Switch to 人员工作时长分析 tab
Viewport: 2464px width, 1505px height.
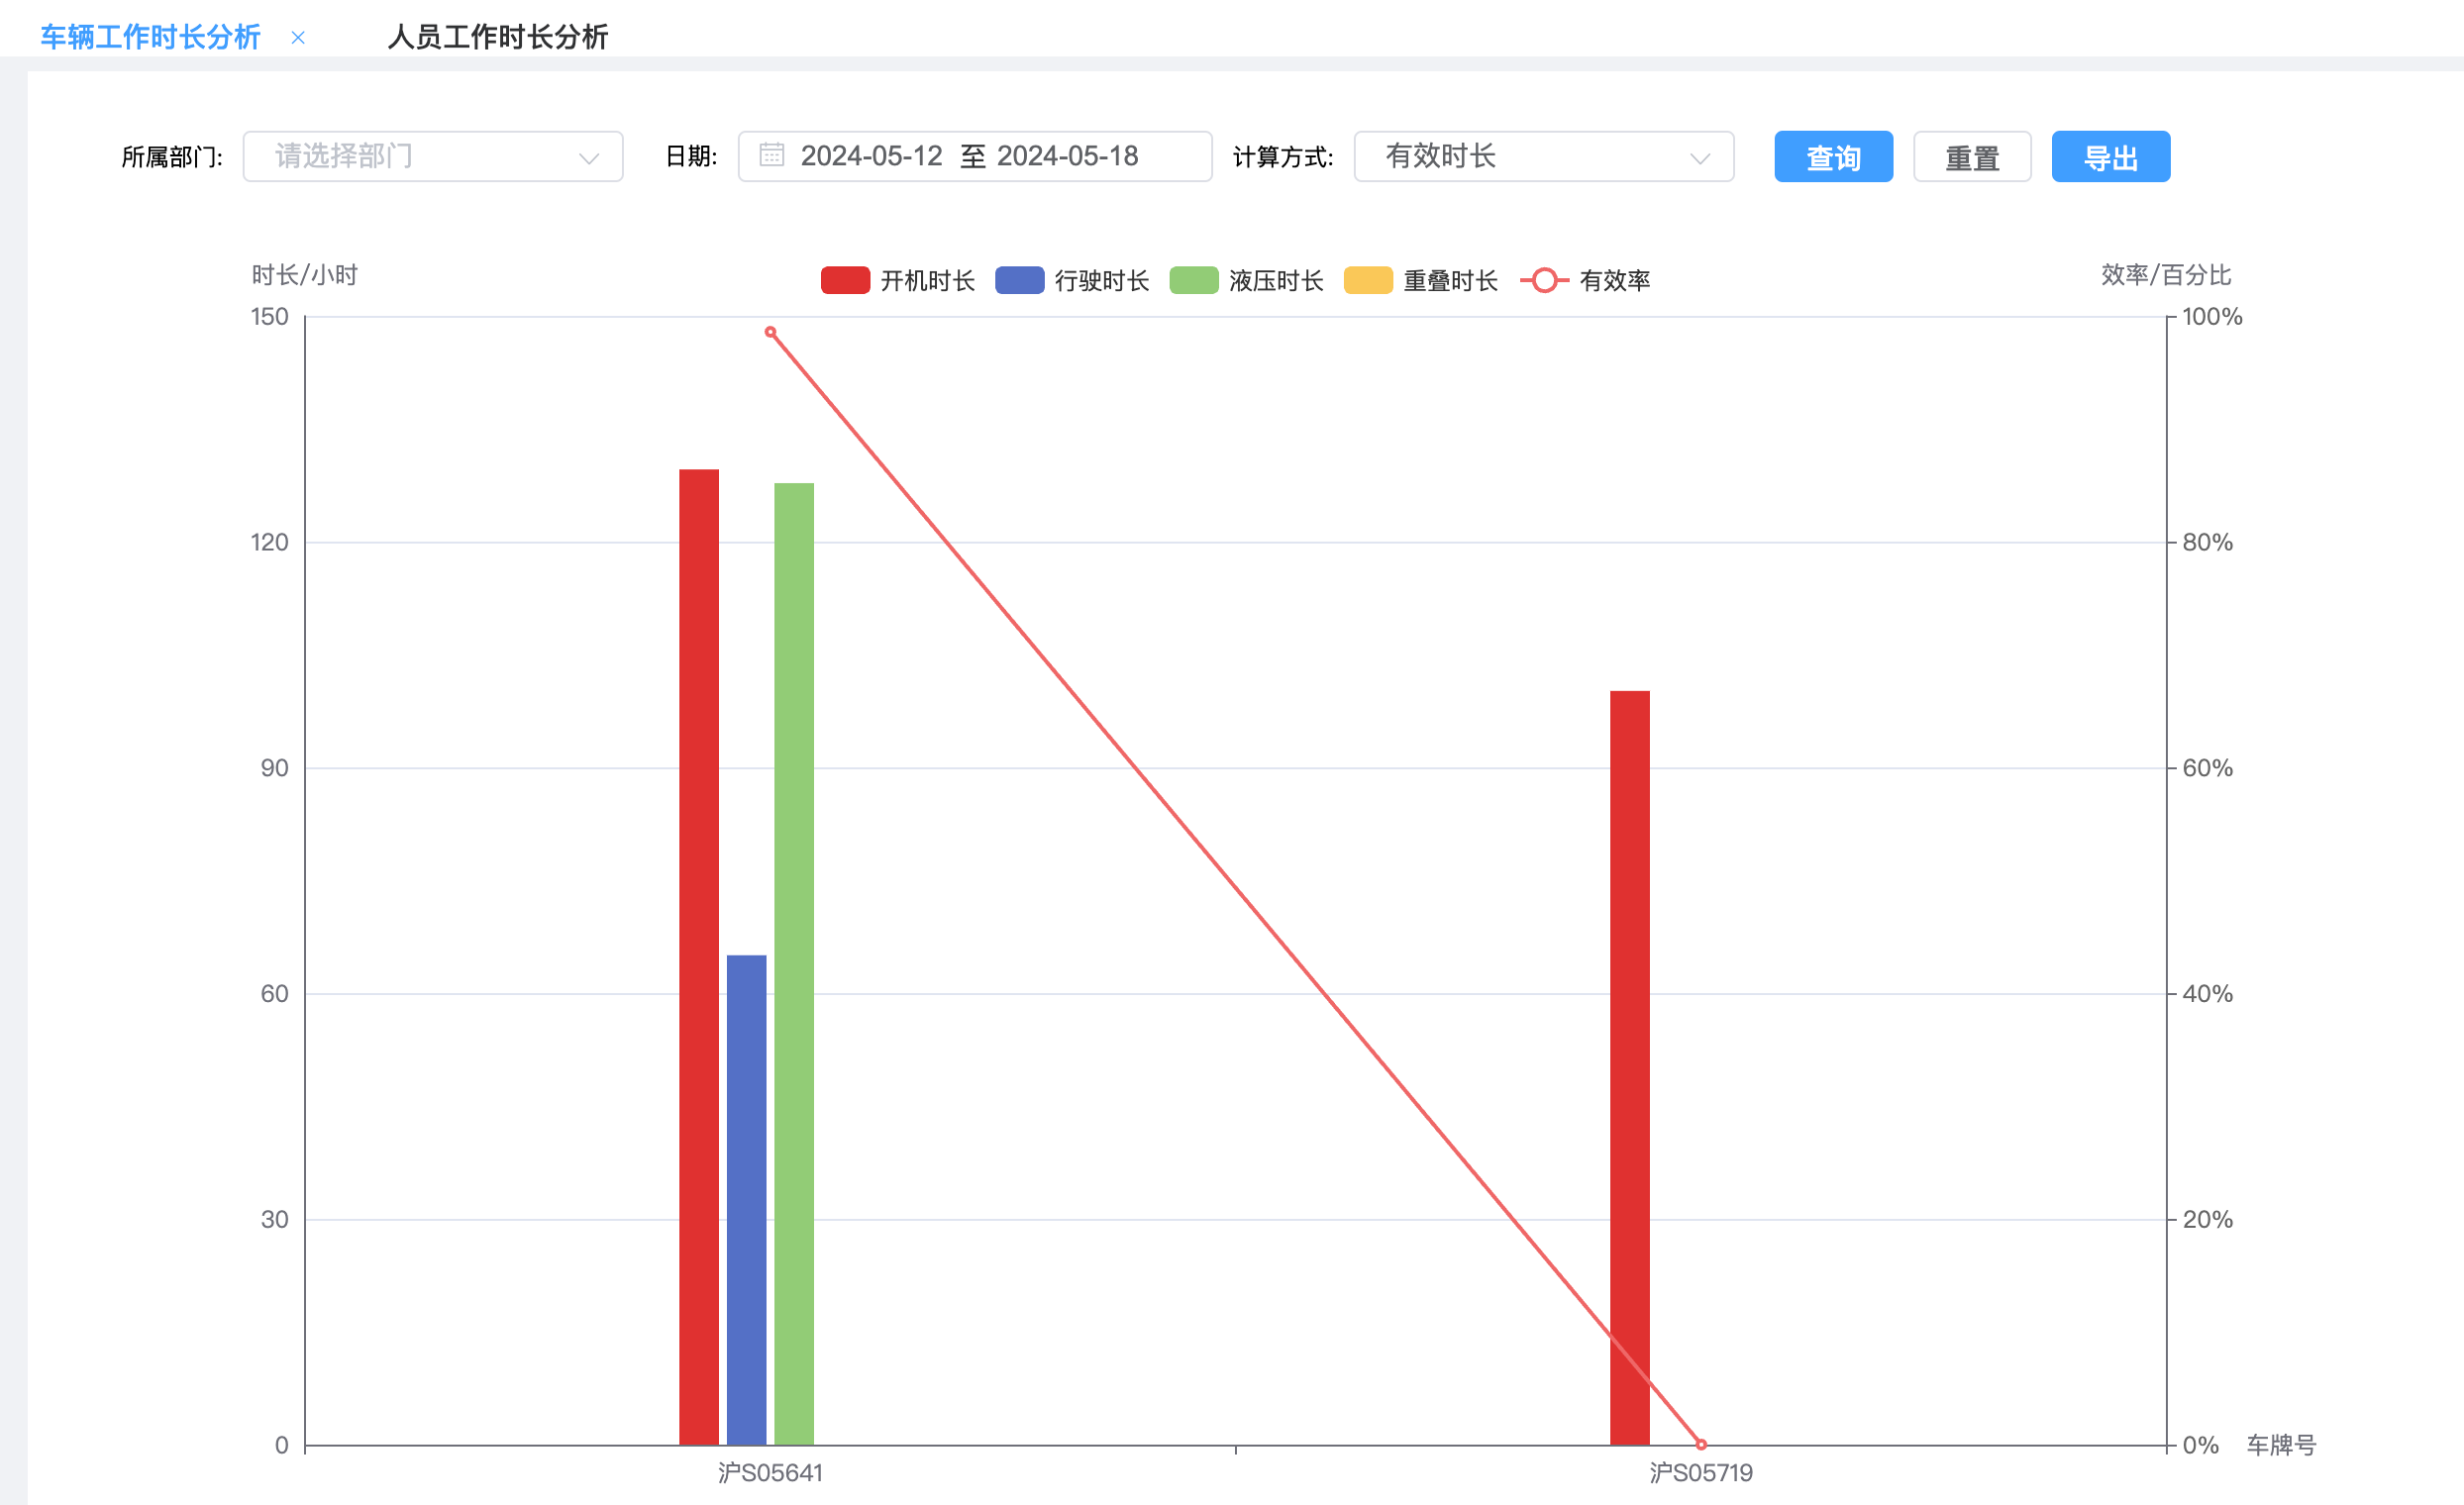[498, 37]
